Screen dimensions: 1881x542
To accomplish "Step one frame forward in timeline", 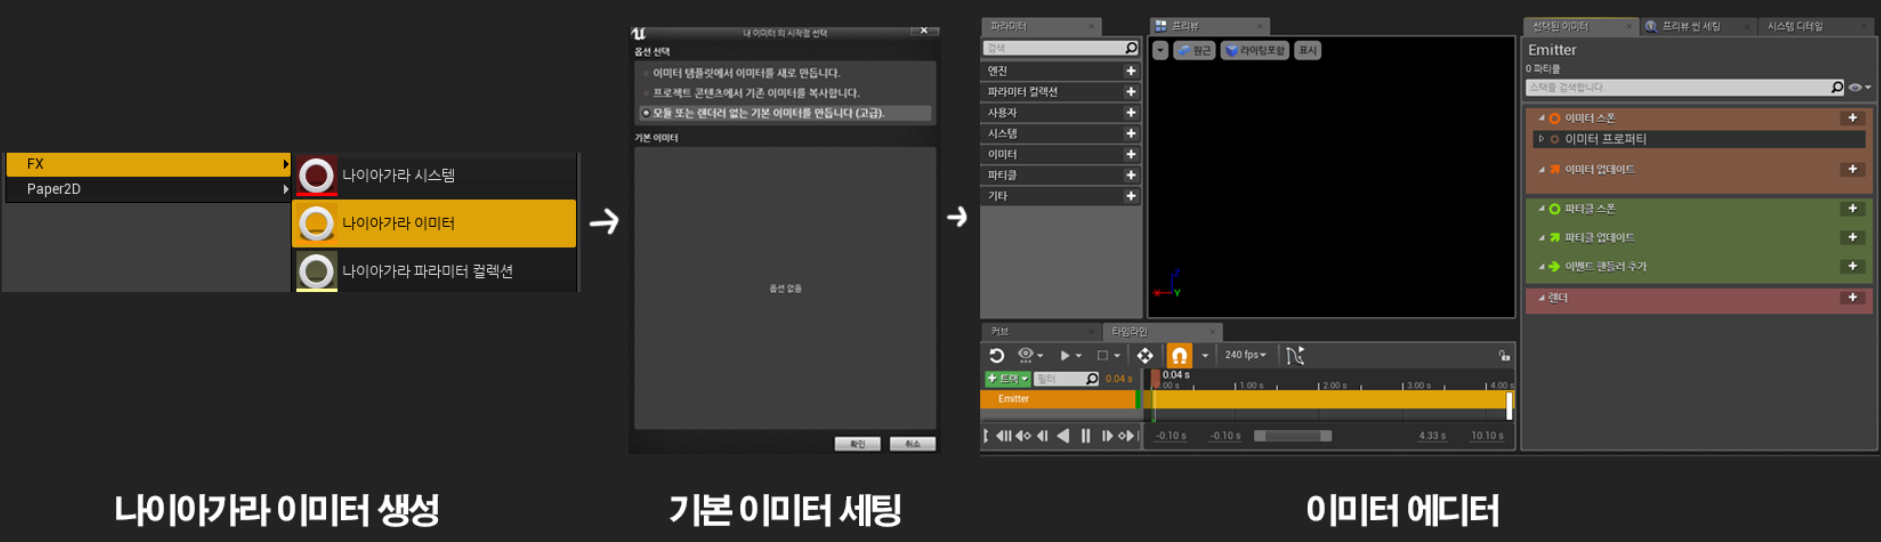I will pos(1107,435).
